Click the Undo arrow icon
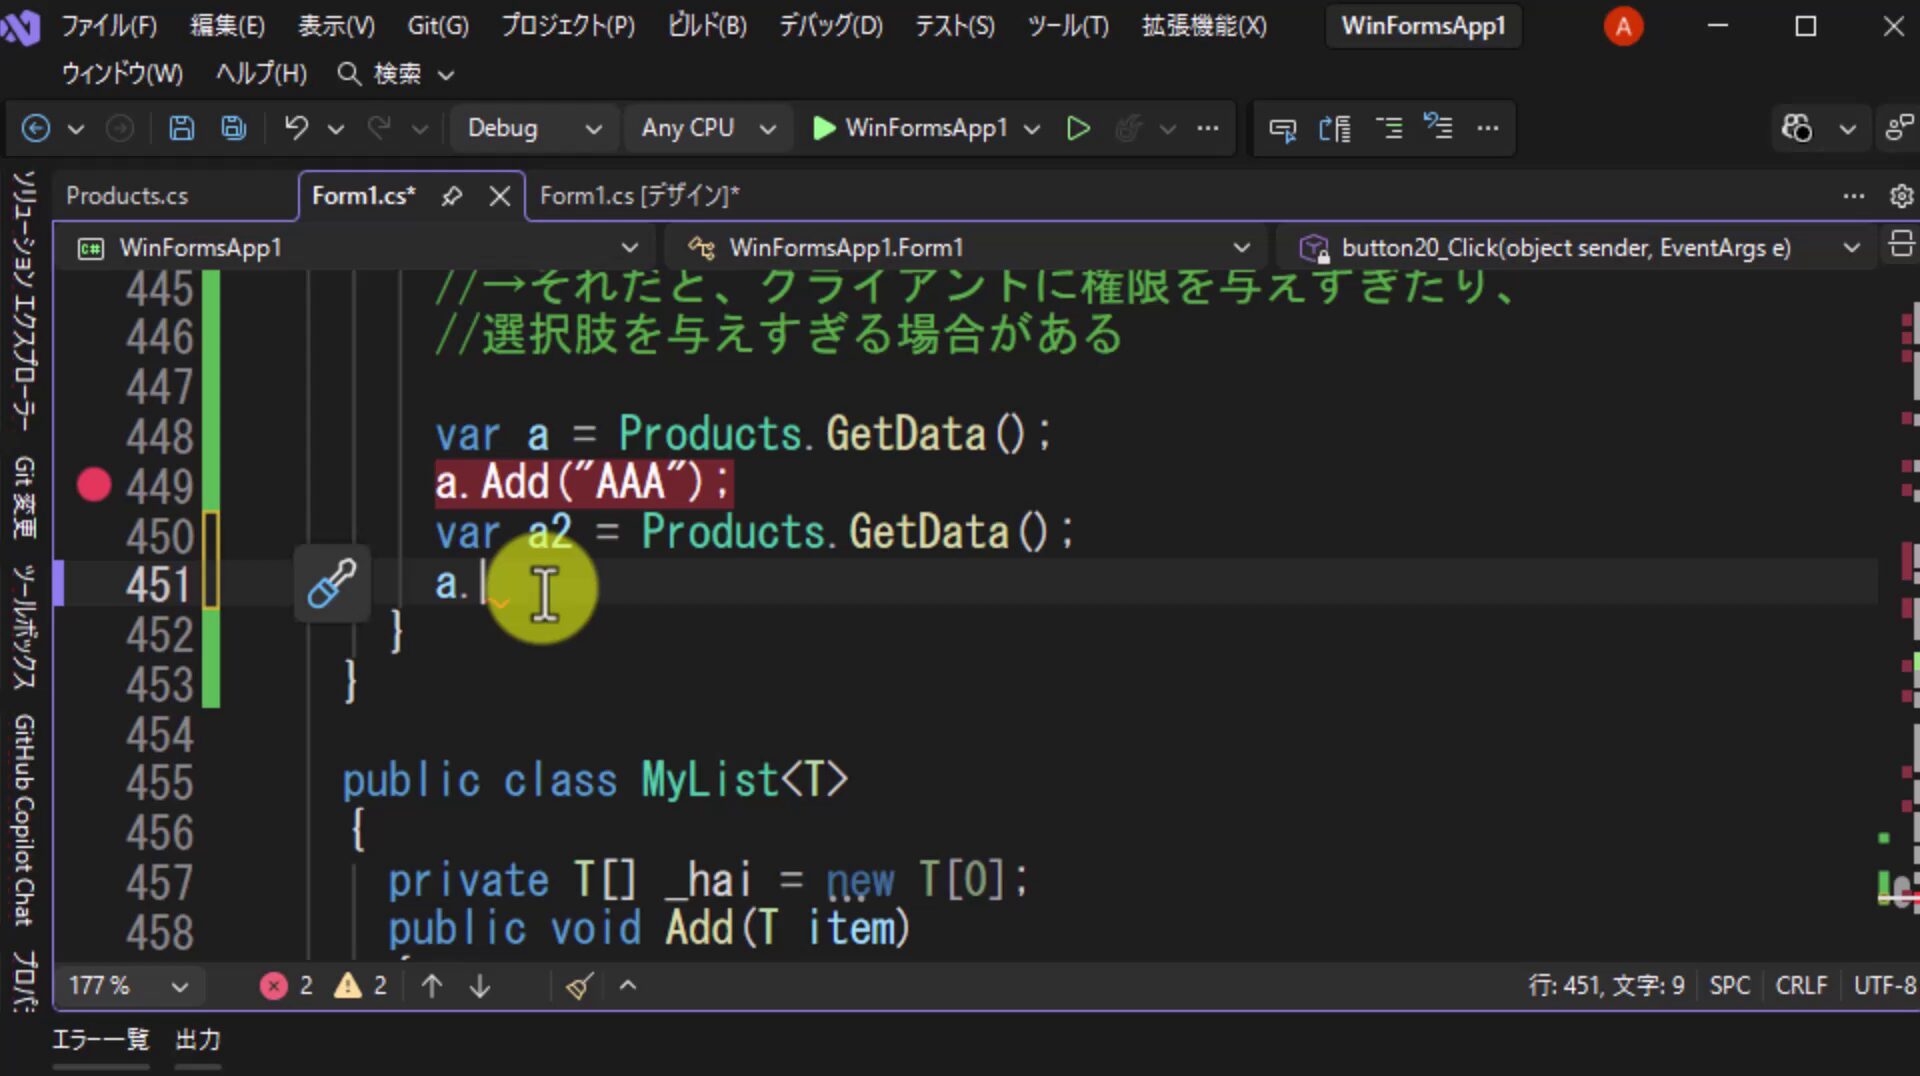The width and height of the screenshot is (1920, 1076). tap(296, 128)
